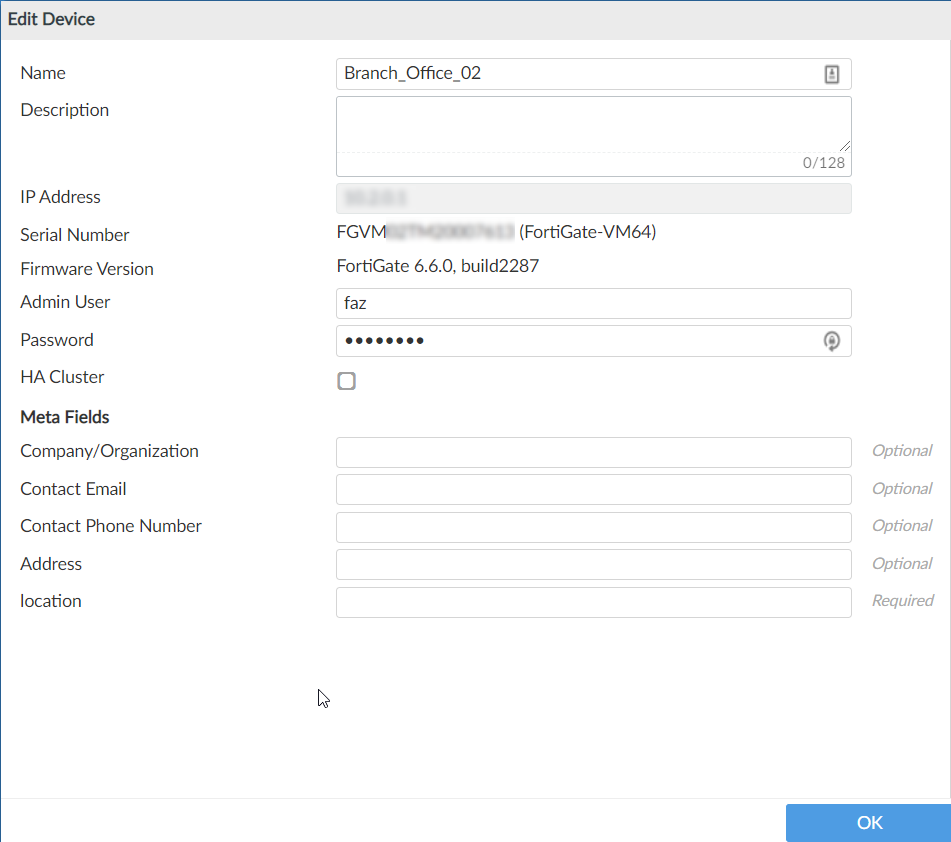Focus the Contact Phone Number field
Screen dimensions: 951x842
click(x=593, y=527)
